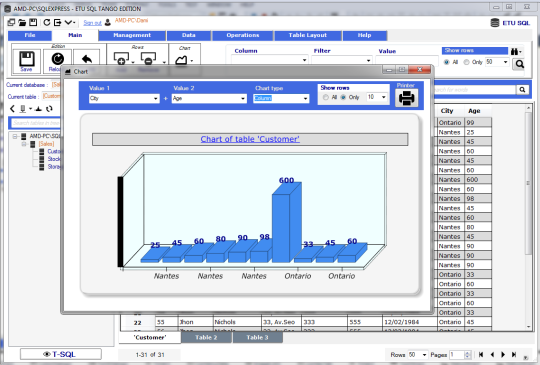Select the 'All' radio in Chart Show rows
Viewport: 540px width, 365px height.
tap(325, 97)
